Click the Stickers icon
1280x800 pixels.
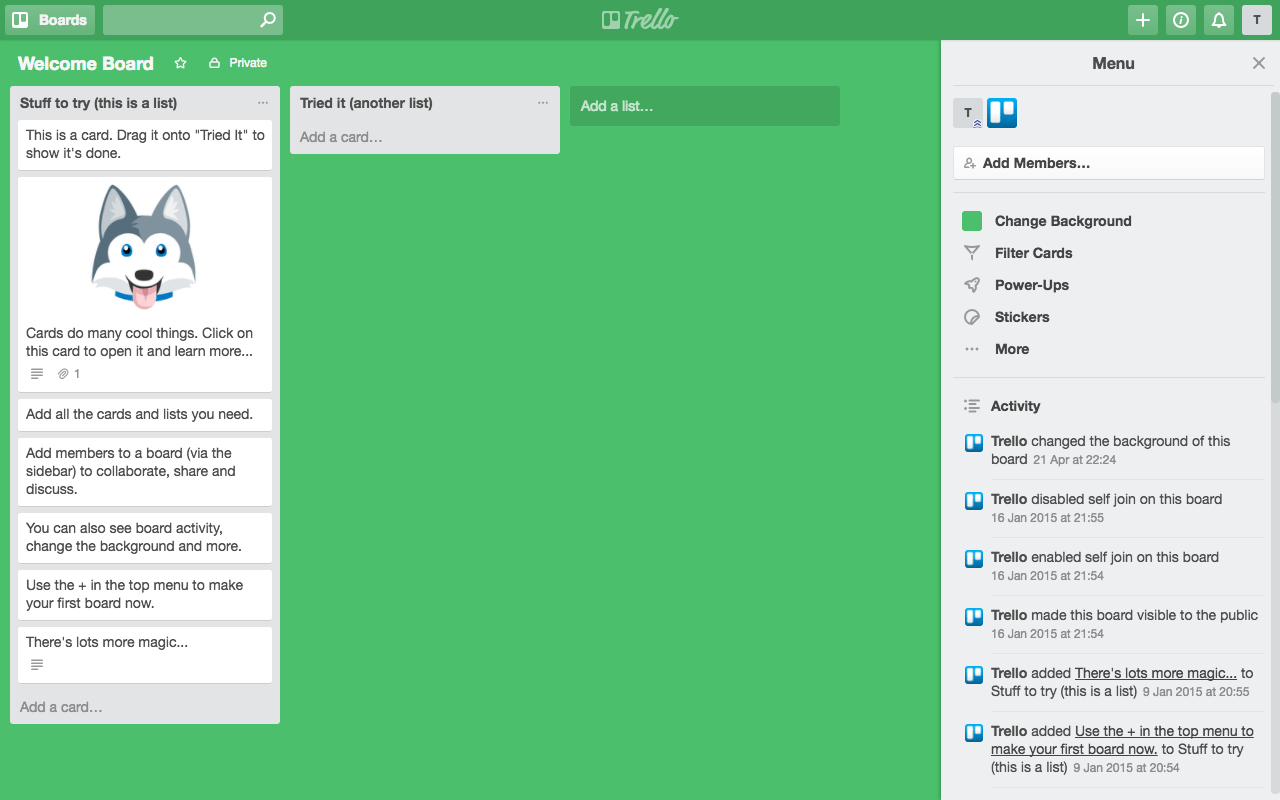(972, 317)
